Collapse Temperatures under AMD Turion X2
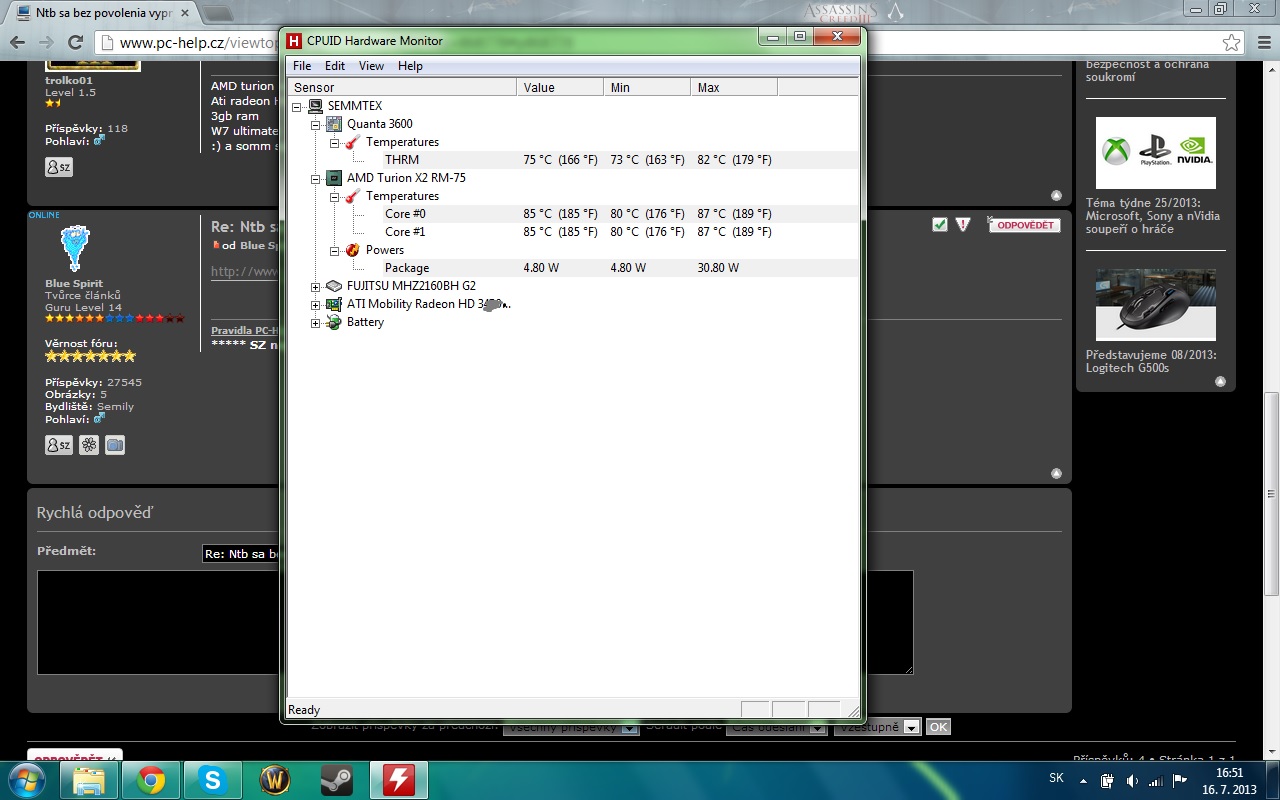1280x800 pixels. tap(335, 196)
